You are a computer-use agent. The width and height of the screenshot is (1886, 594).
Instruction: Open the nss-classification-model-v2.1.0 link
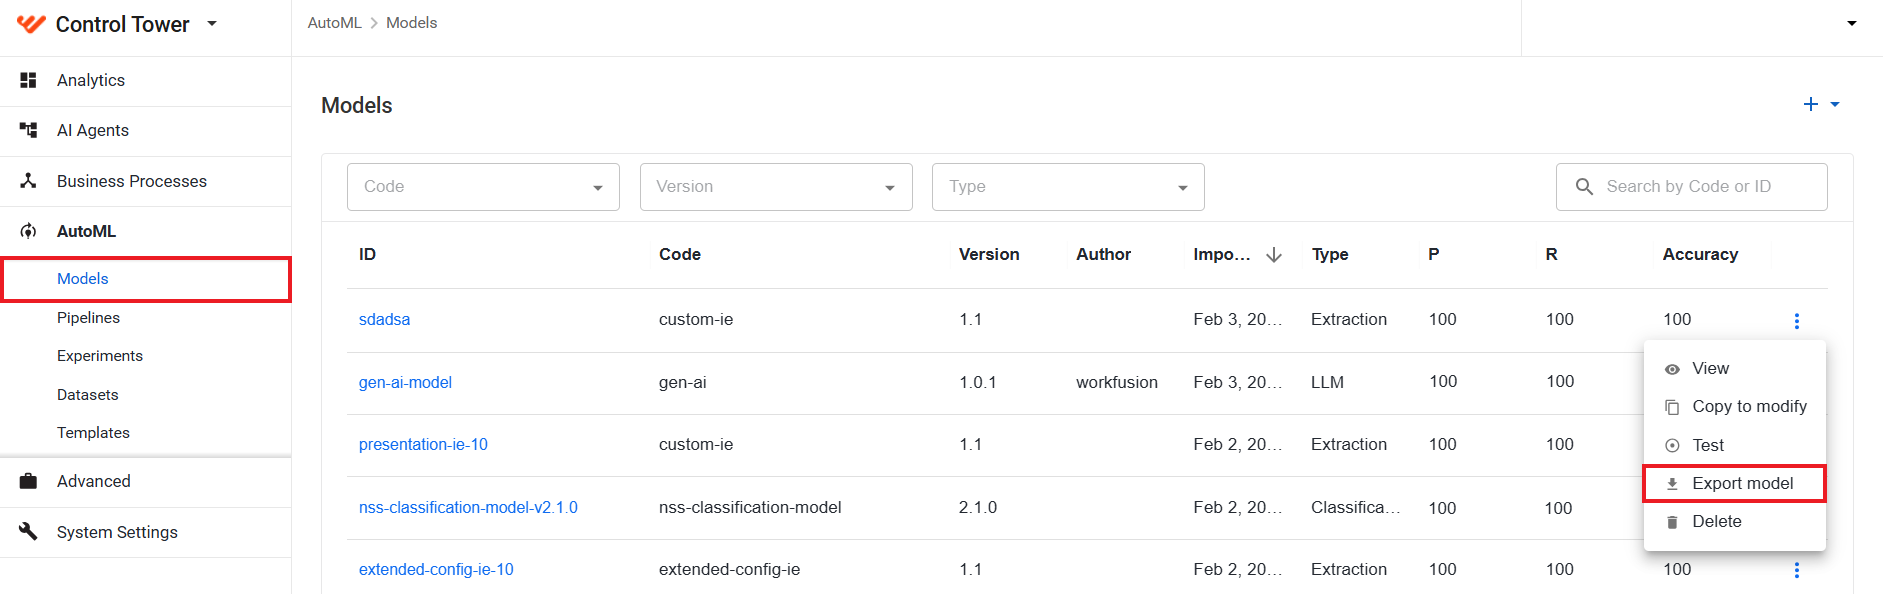[468, 508]
